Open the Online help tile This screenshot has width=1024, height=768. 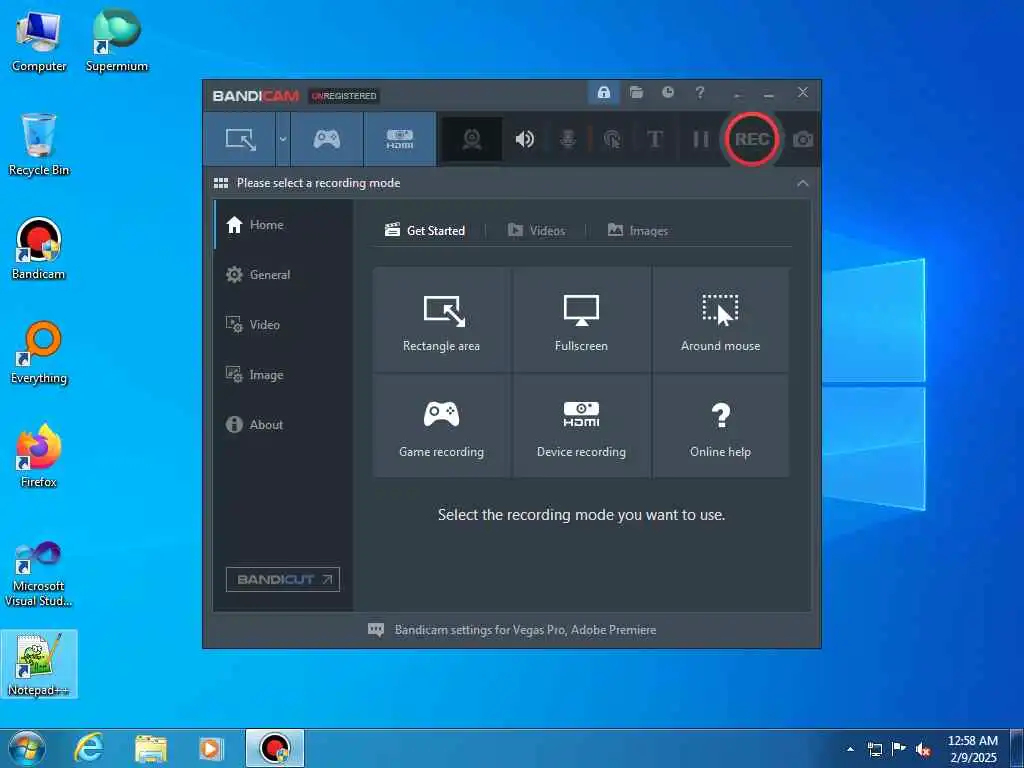click(720, 426)
